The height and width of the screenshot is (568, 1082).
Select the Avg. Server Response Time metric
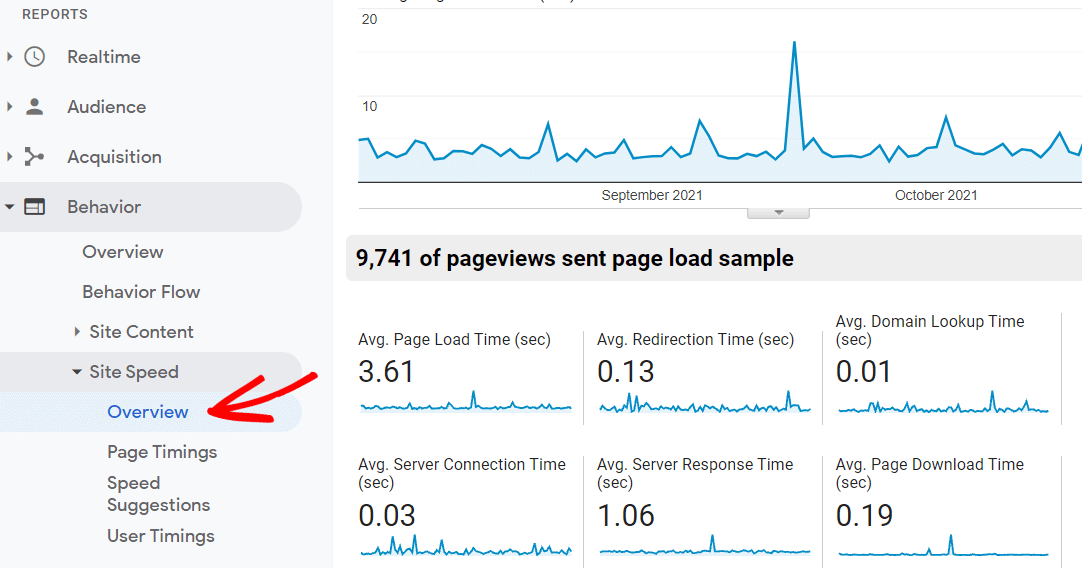click(x=695, y=473)
